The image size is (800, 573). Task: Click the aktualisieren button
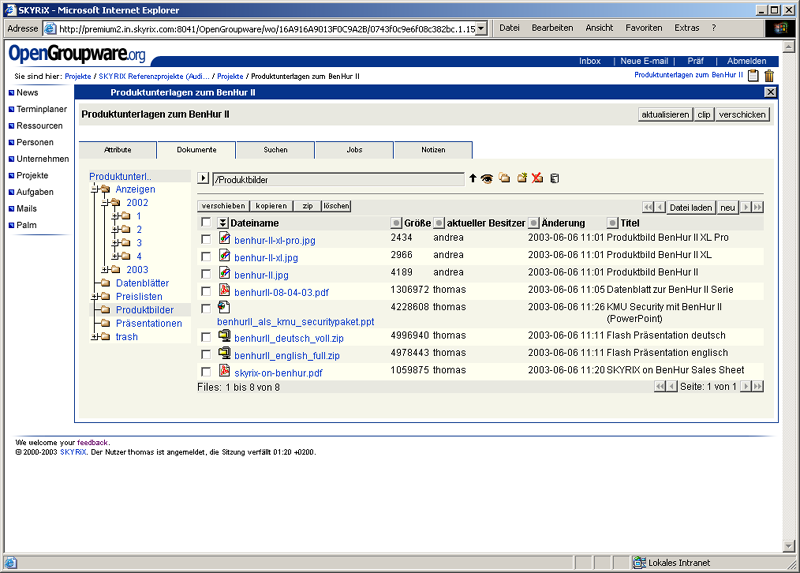[665, 115]
